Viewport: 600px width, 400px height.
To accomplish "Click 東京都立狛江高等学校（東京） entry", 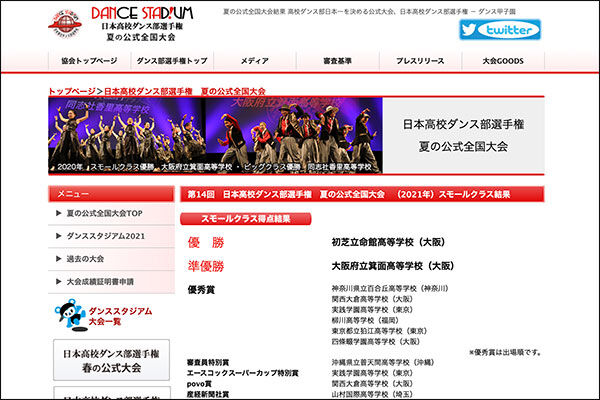I will pyautogui.click(x=379, y=331).
